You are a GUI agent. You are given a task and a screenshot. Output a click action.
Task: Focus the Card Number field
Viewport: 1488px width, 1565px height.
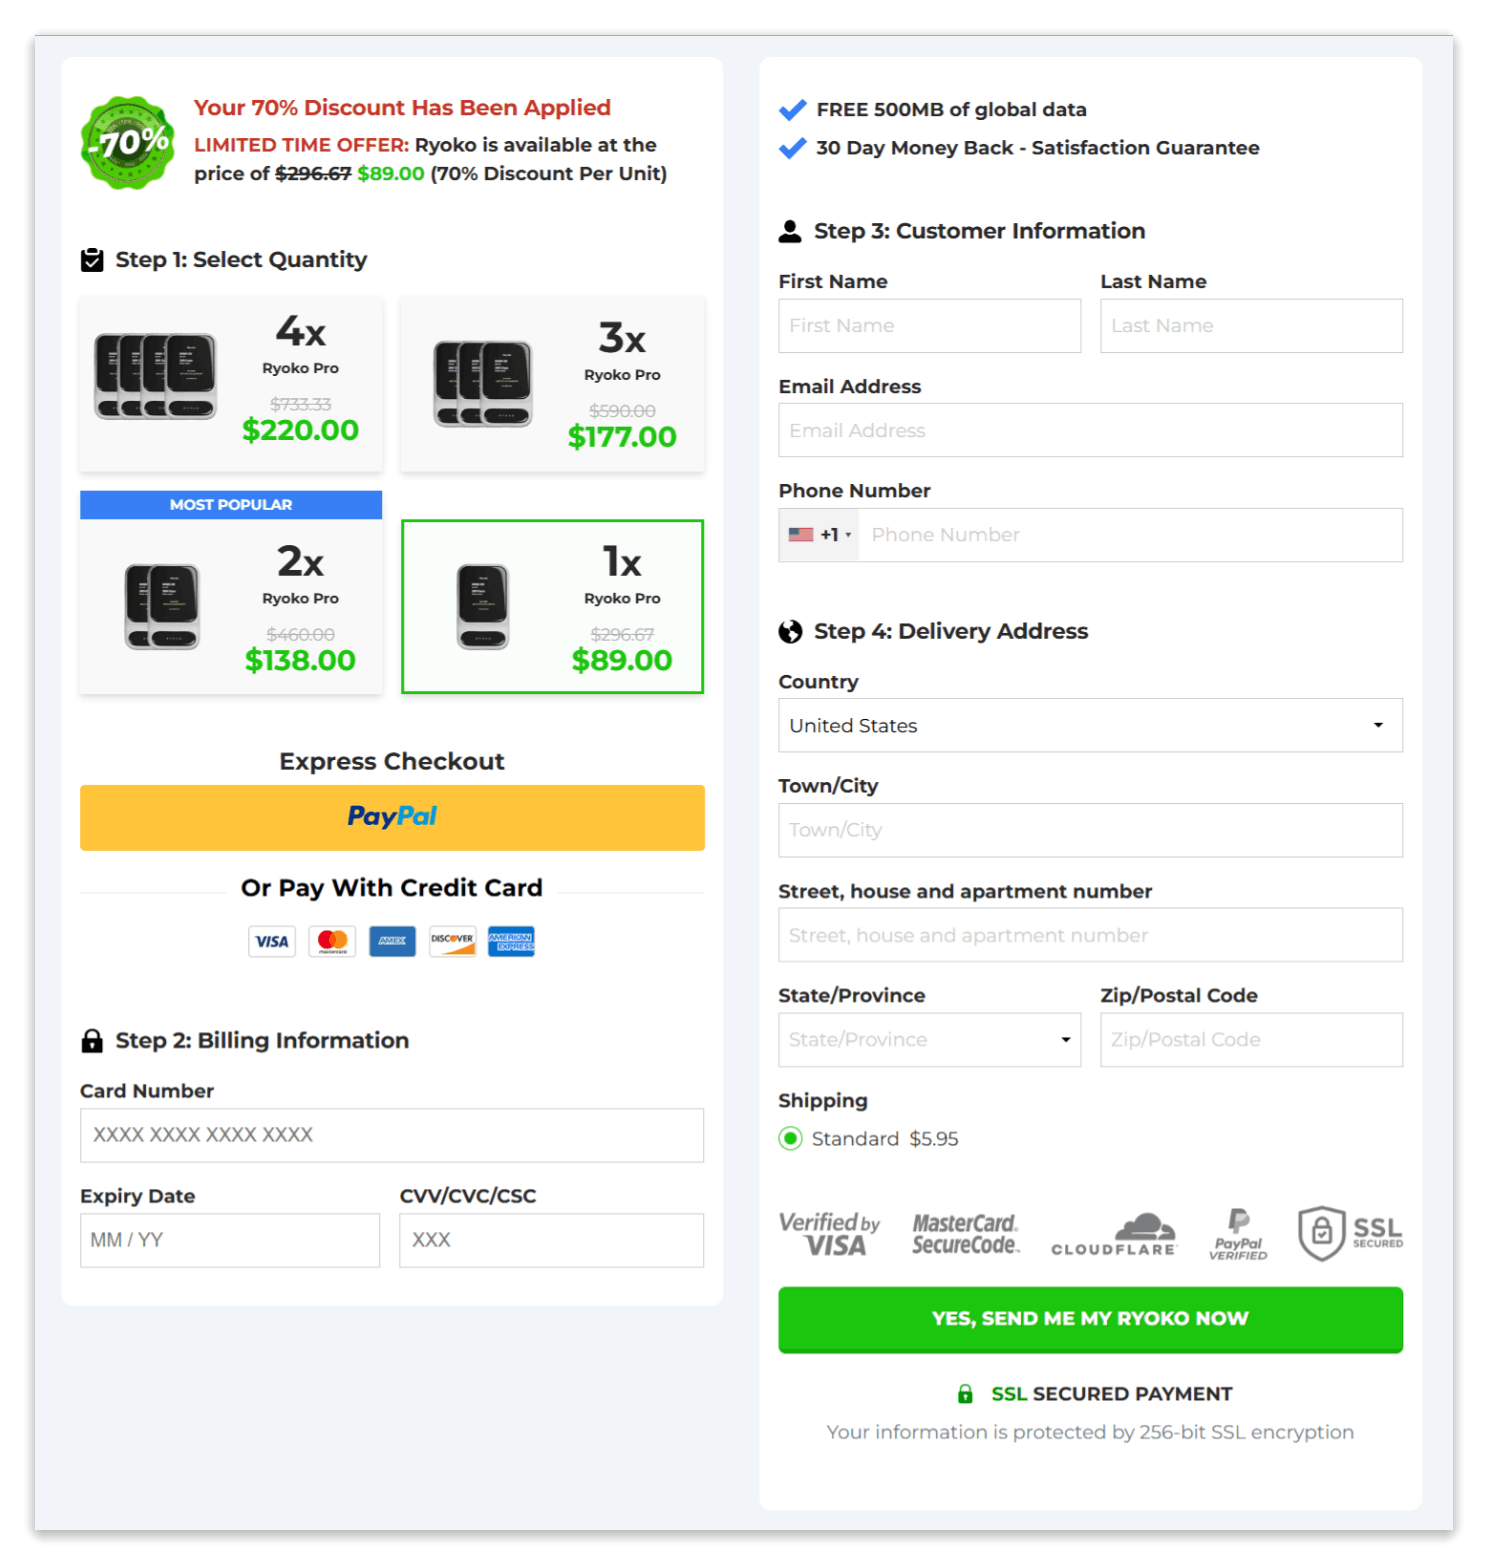(x=392, y=1135)
